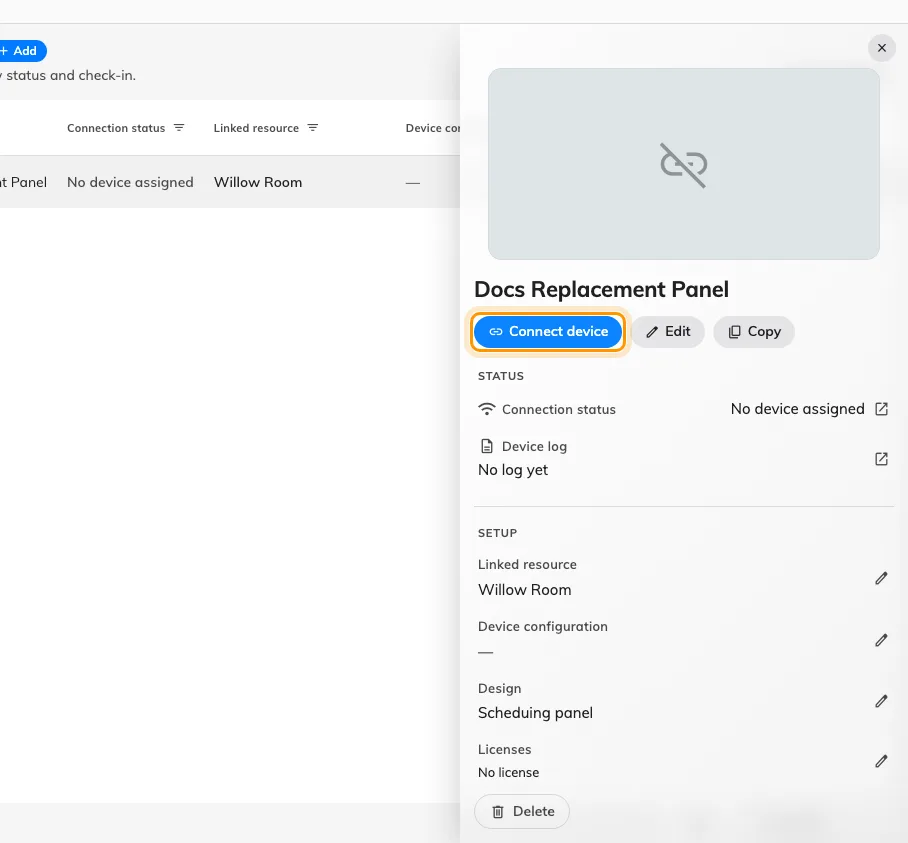Click the Connect device button

(x=548, y=332)
